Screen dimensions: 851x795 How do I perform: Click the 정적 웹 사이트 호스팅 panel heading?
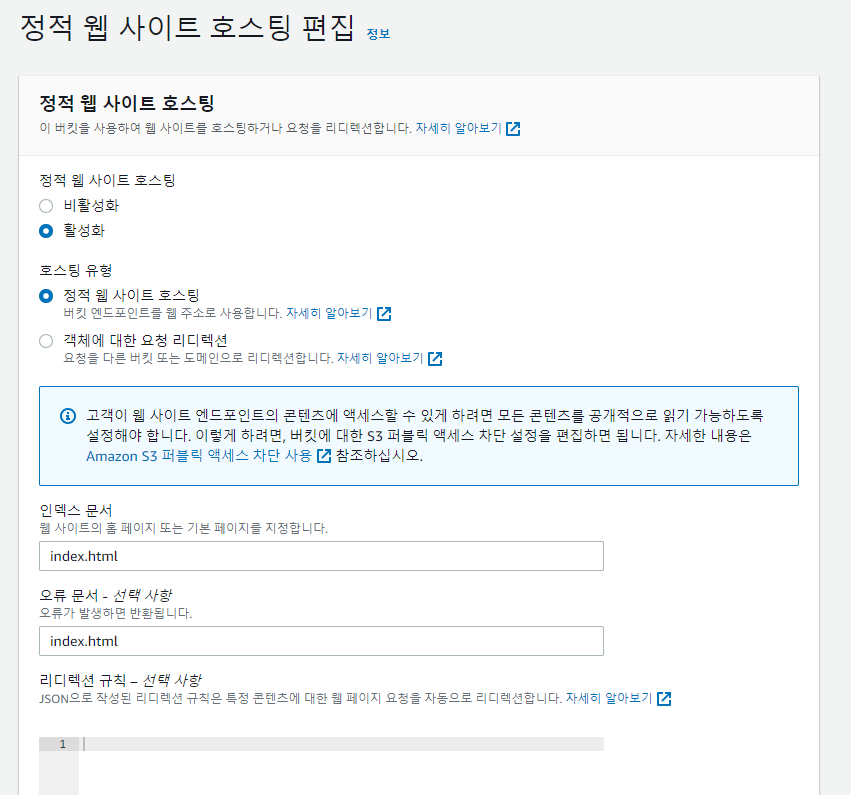(x=127, y=103)
